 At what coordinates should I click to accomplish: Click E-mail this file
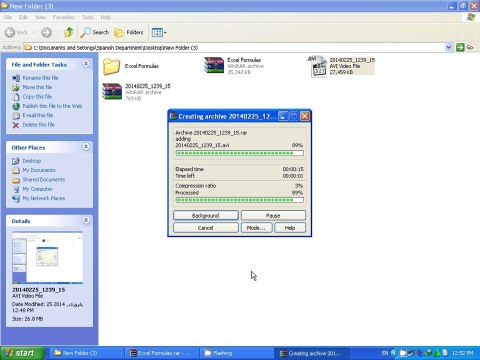point(38,115)
